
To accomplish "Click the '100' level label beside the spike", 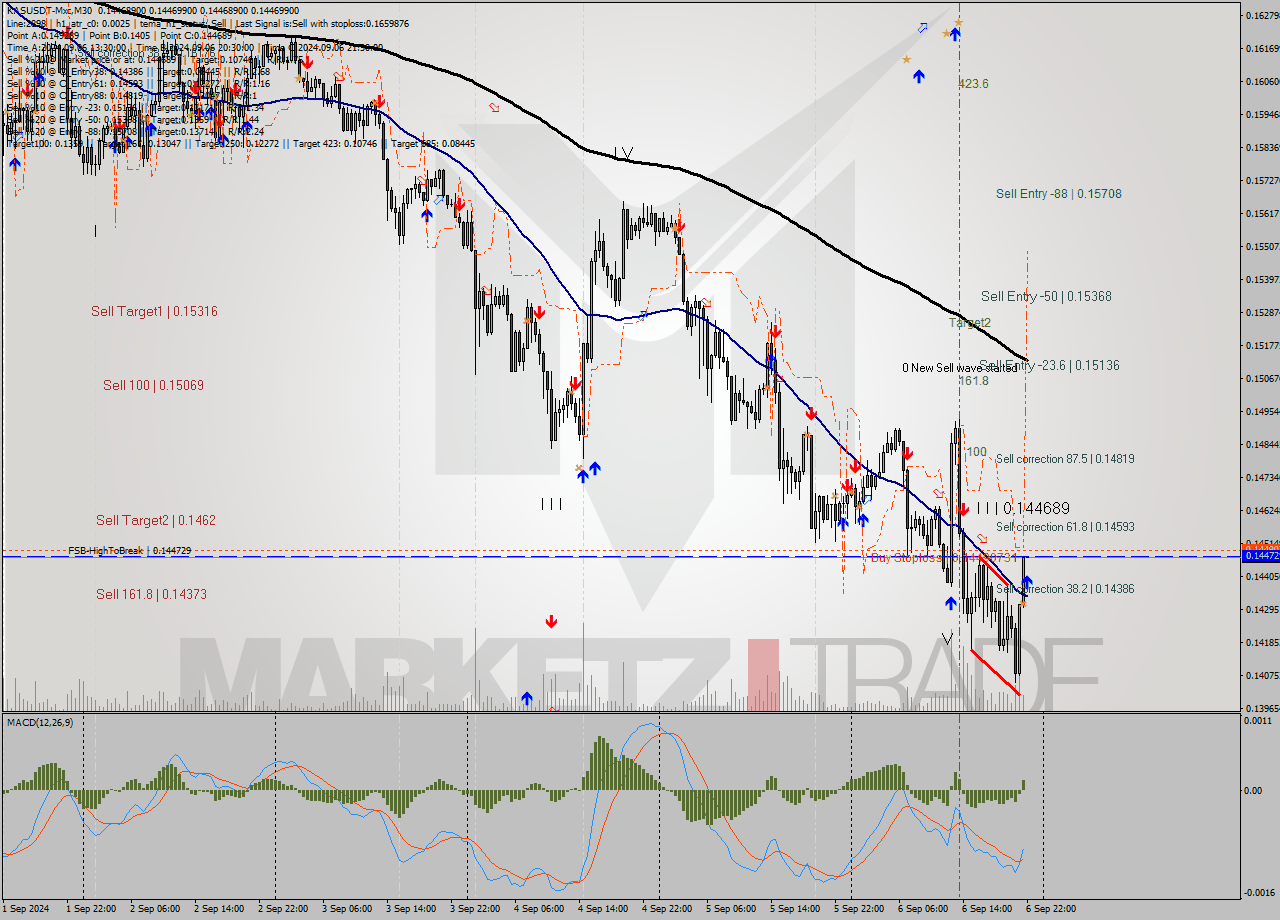I will [976, 452].
